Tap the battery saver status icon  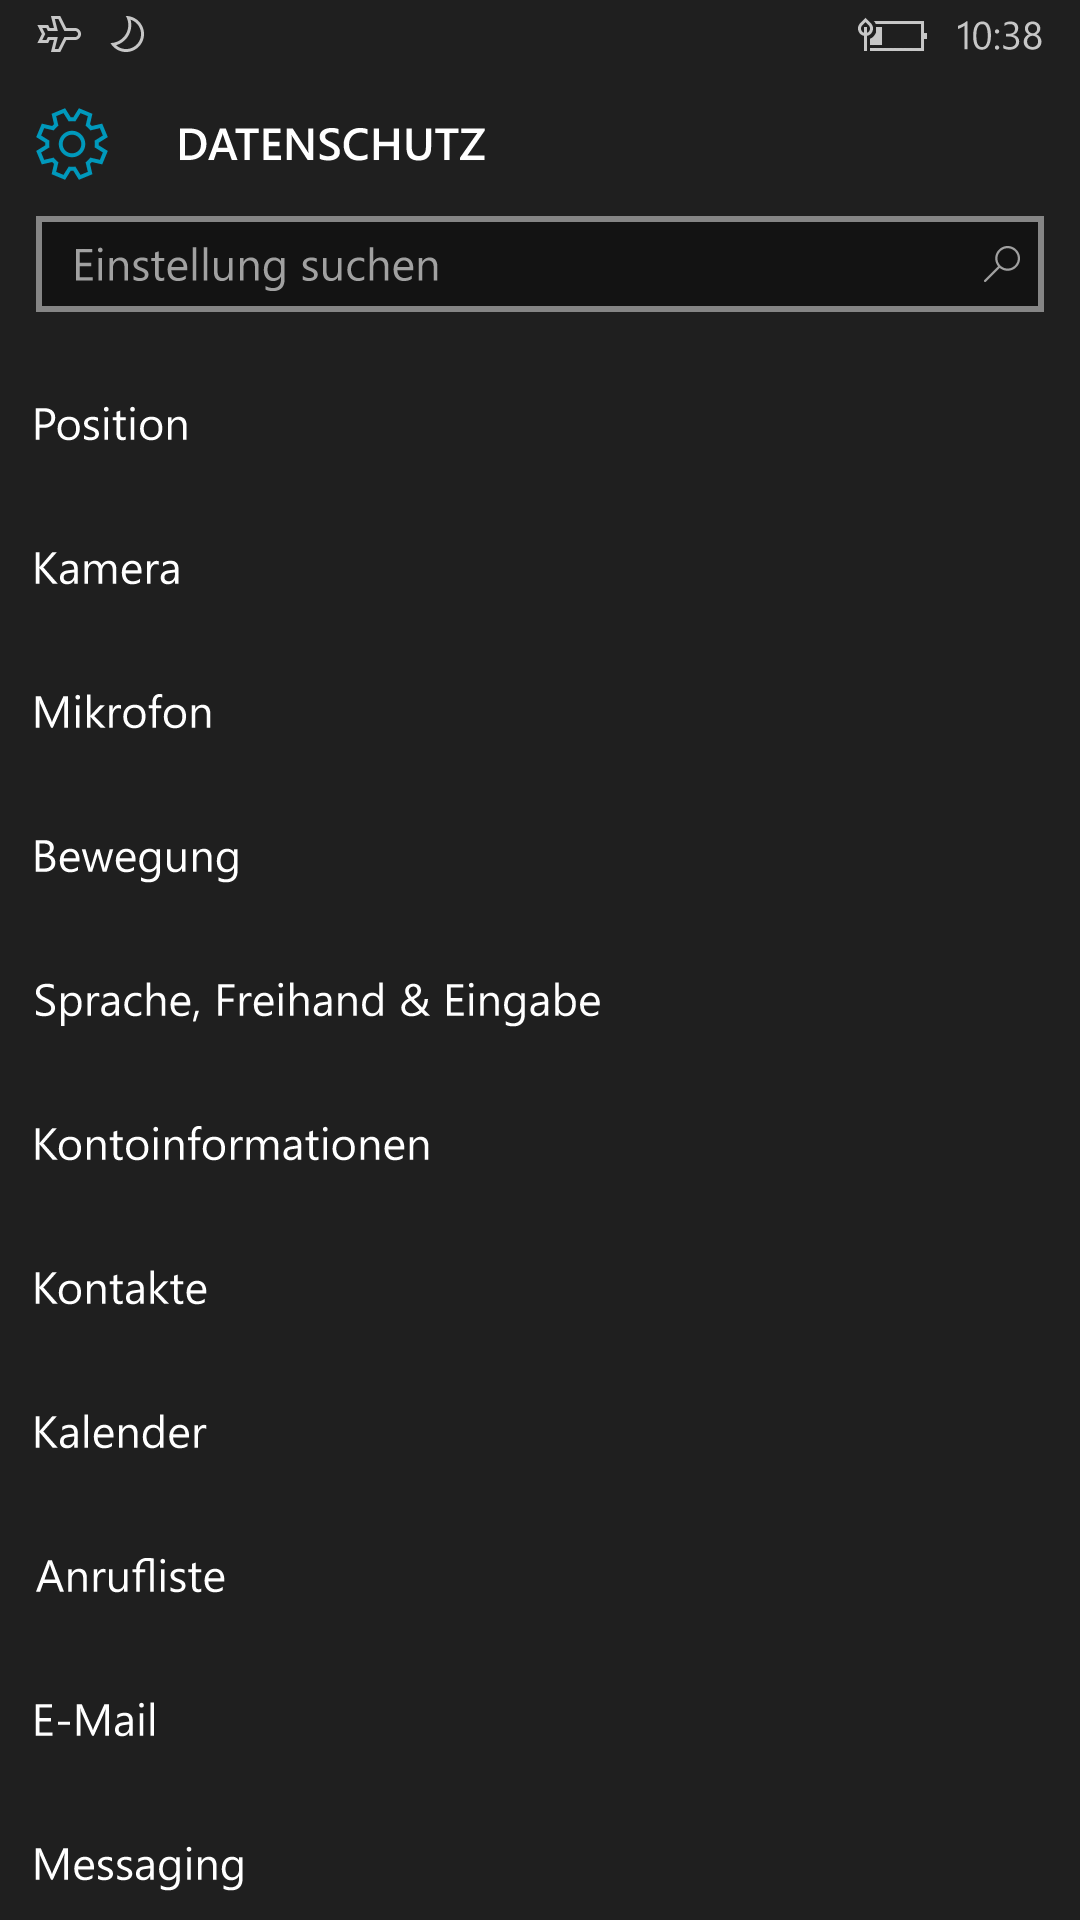[x=892, y=36]
